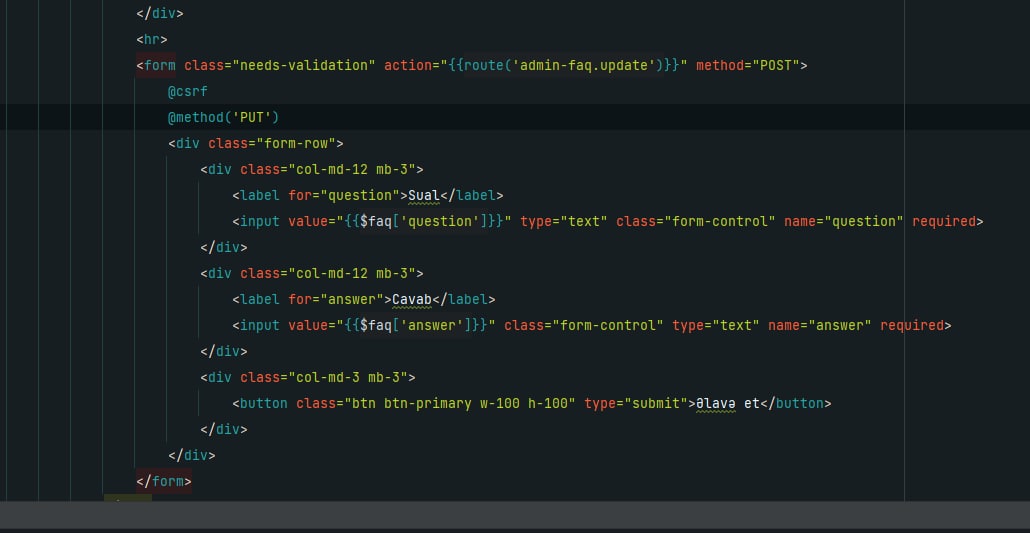Click the $faq['answer'] expression

(416, 325)
